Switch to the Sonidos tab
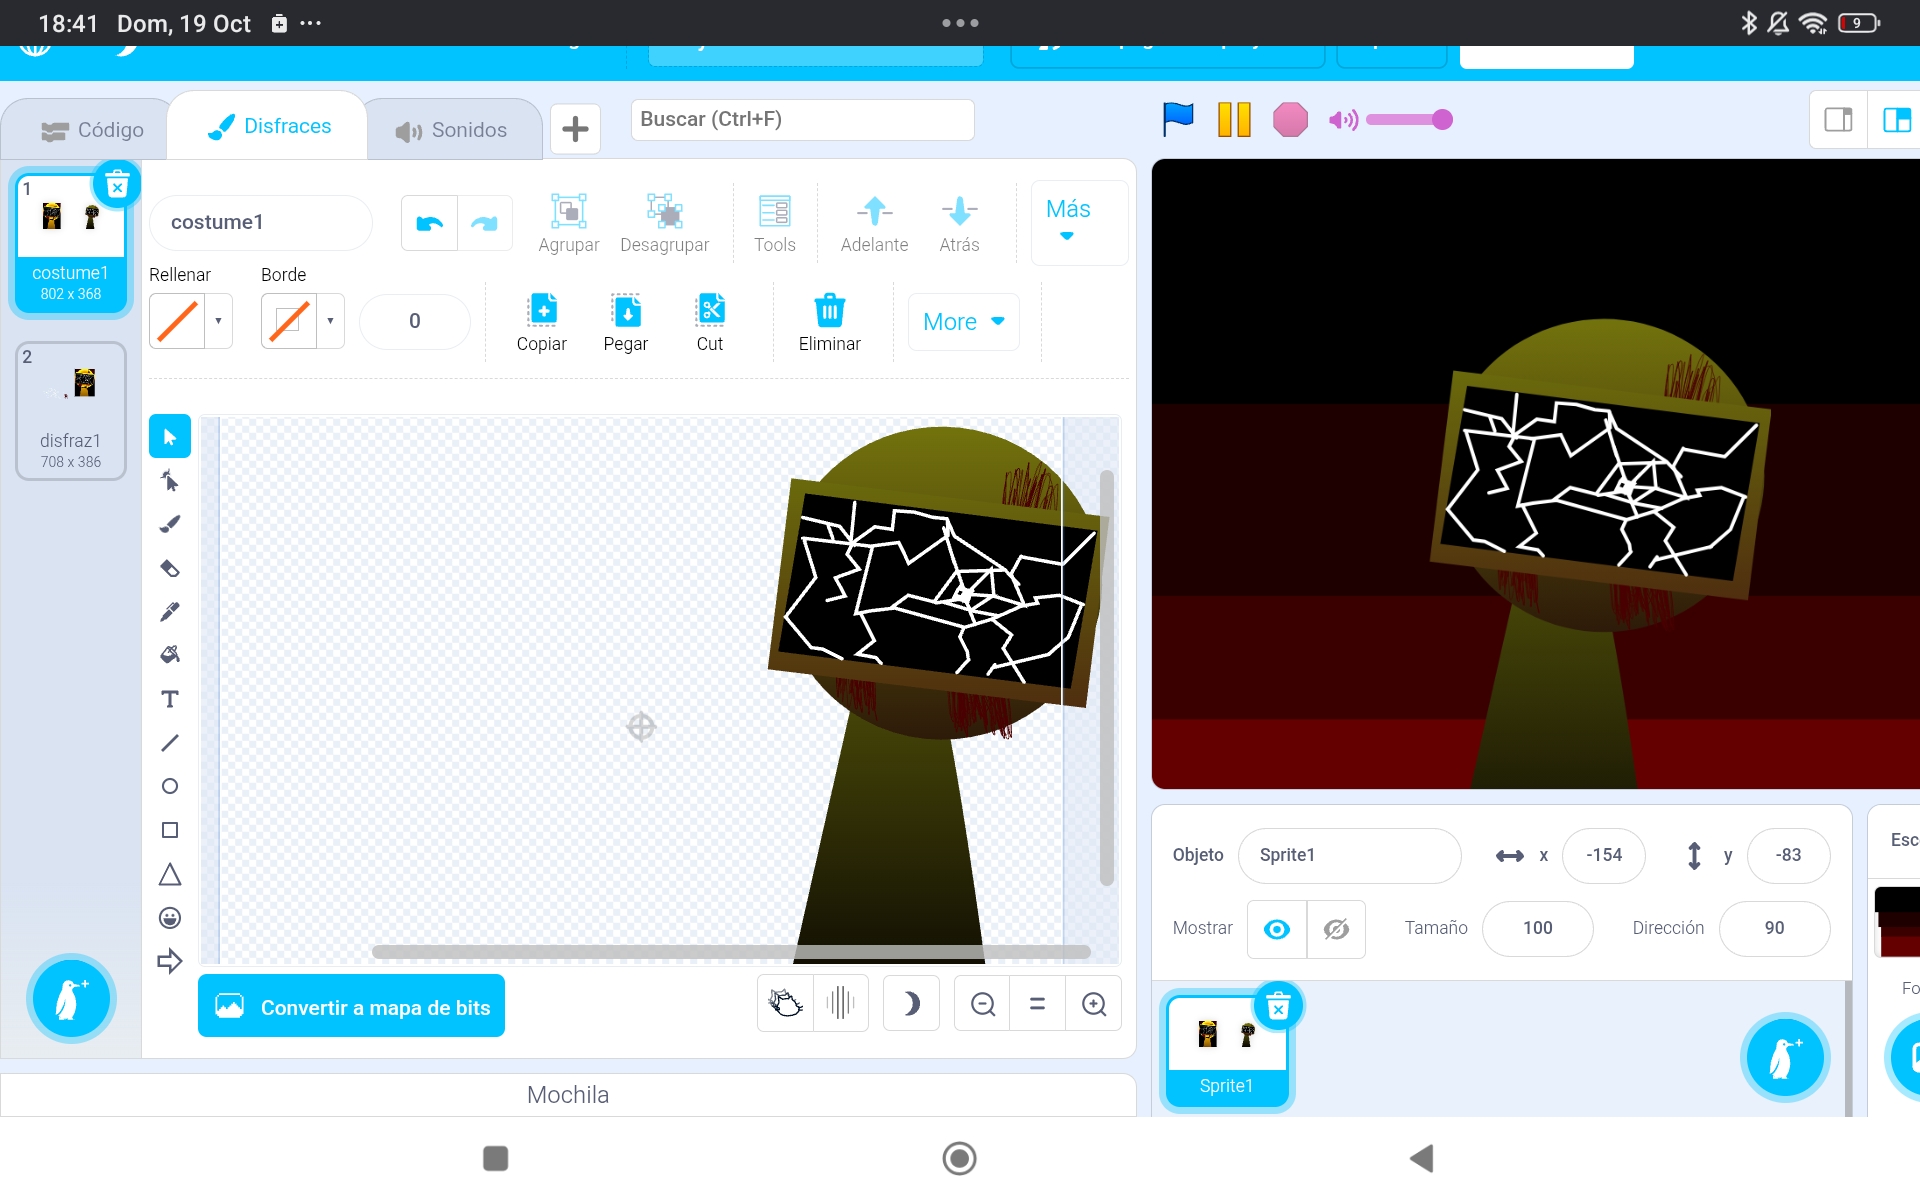Screen dimensions: 1920x1200 [x=452, y=130]
